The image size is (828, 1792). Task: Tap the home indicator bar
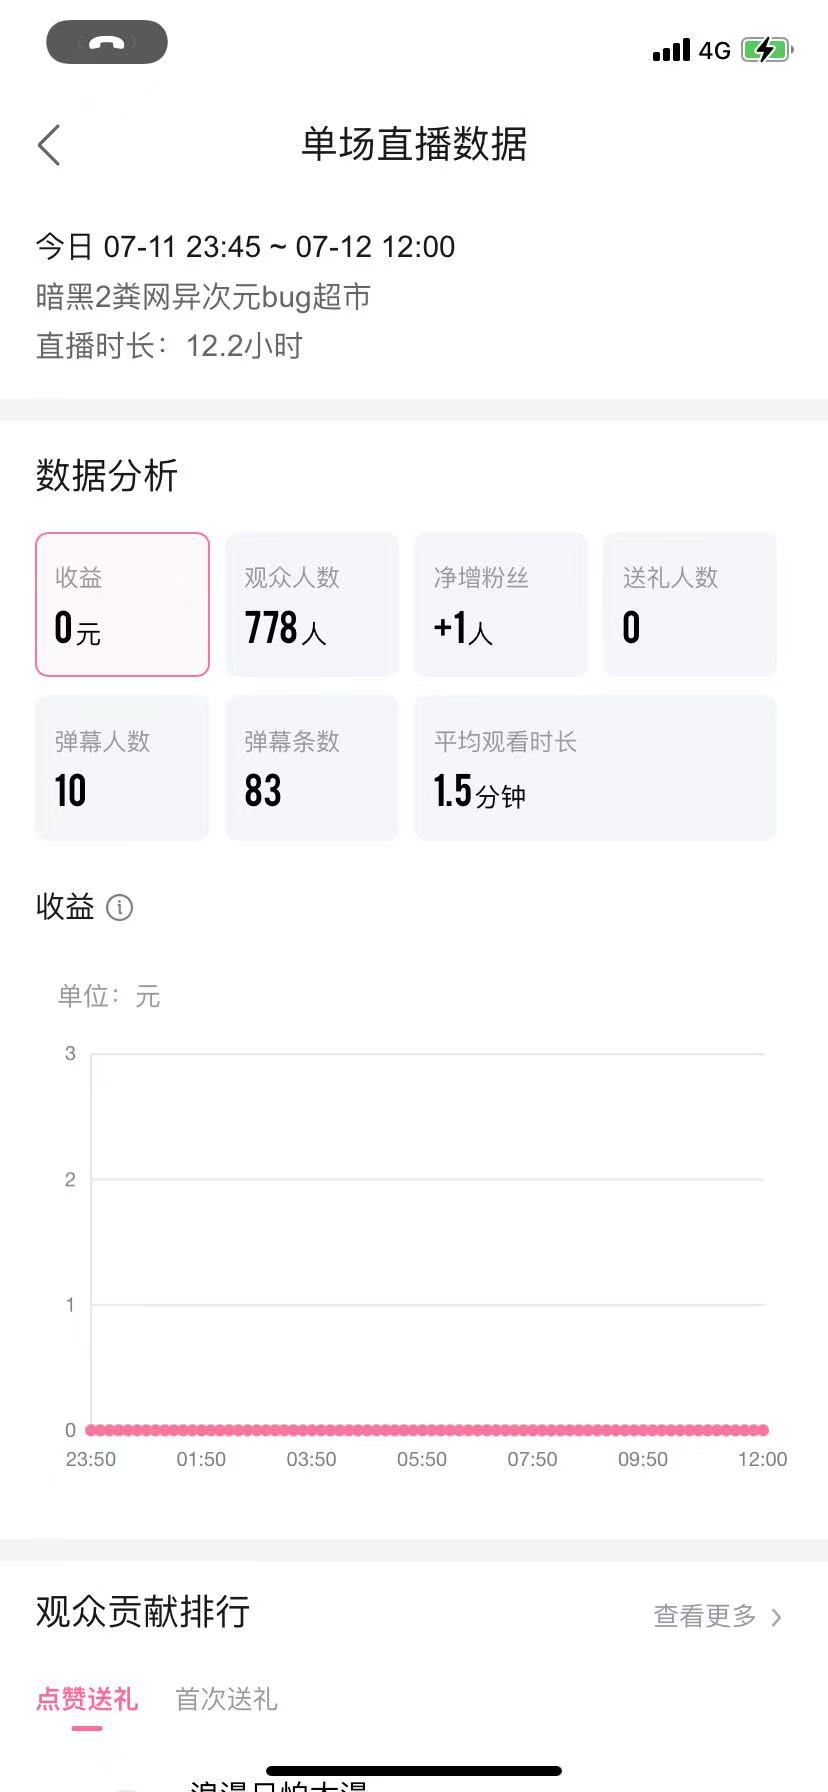(414, 1771)
